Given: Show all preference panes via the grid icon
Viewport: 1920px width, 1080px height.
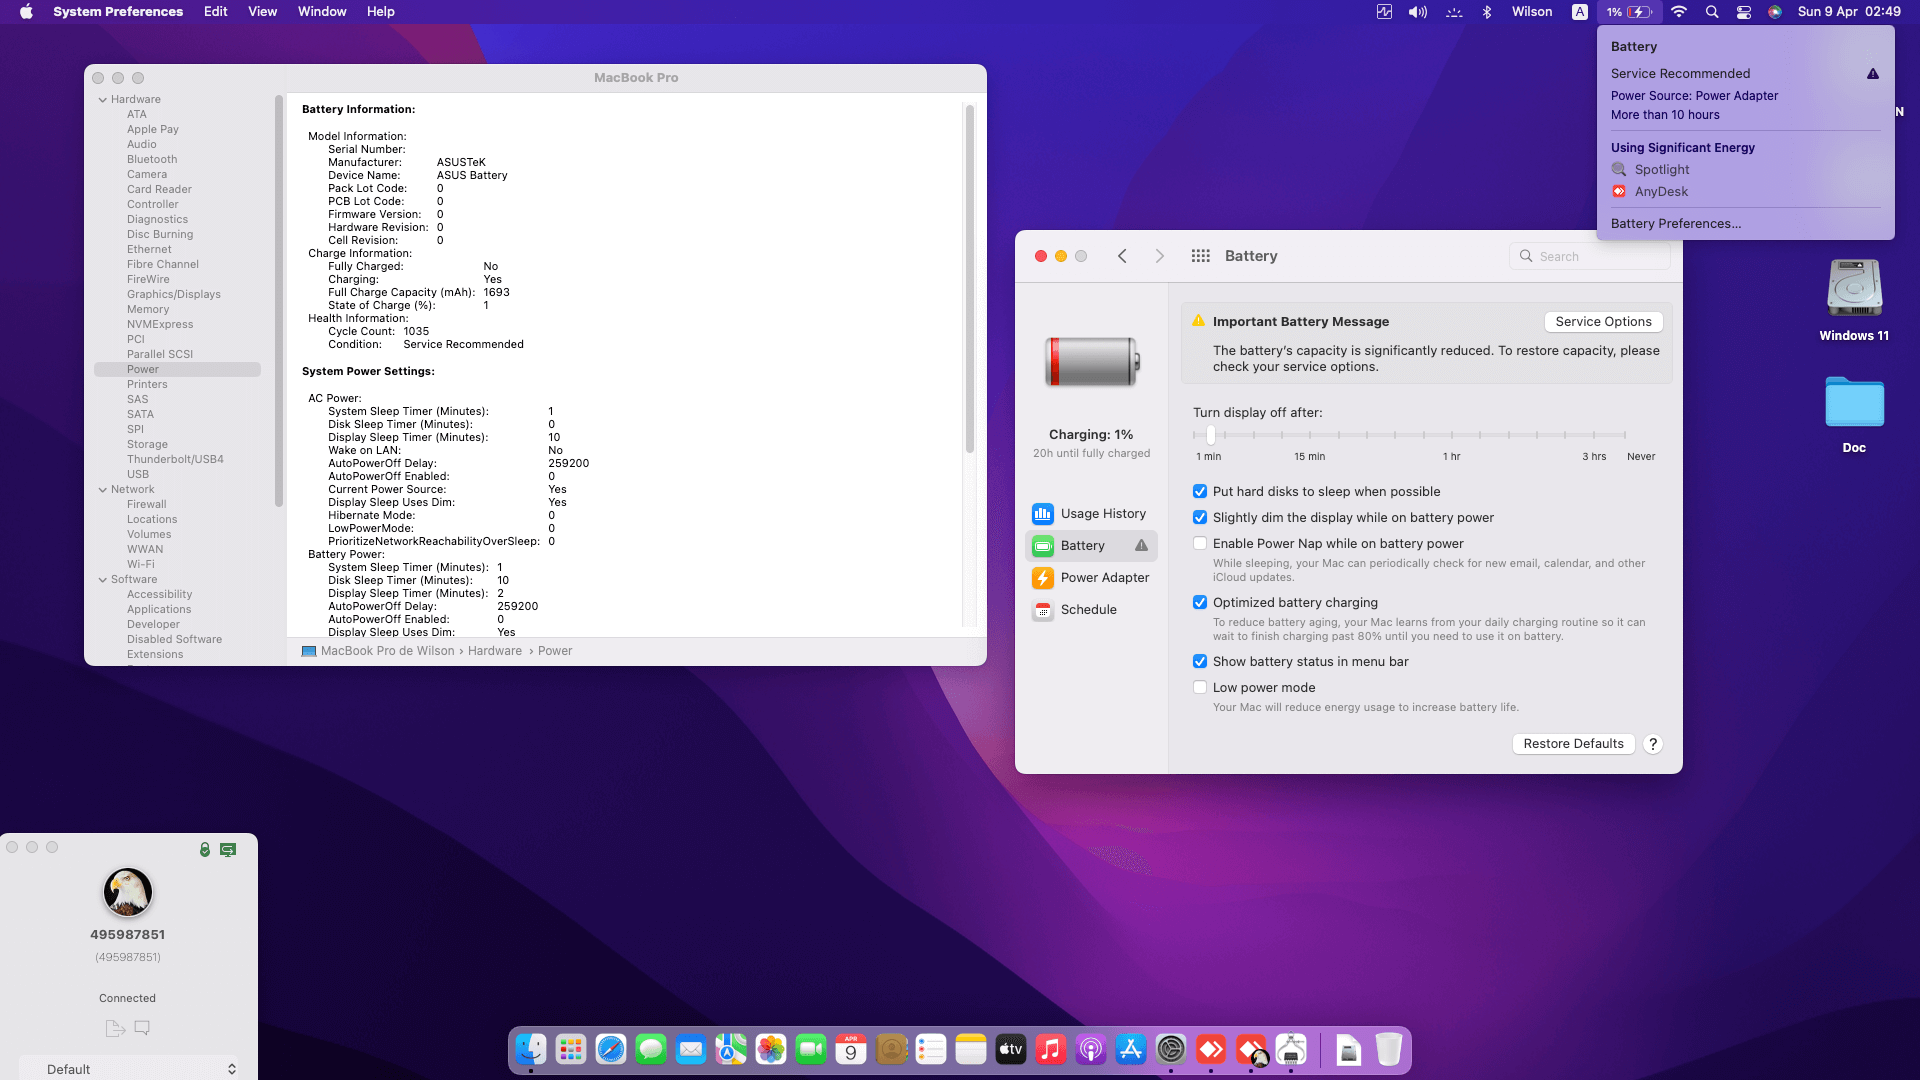Looking at the screenshot, I should [x=1200, y=256].
